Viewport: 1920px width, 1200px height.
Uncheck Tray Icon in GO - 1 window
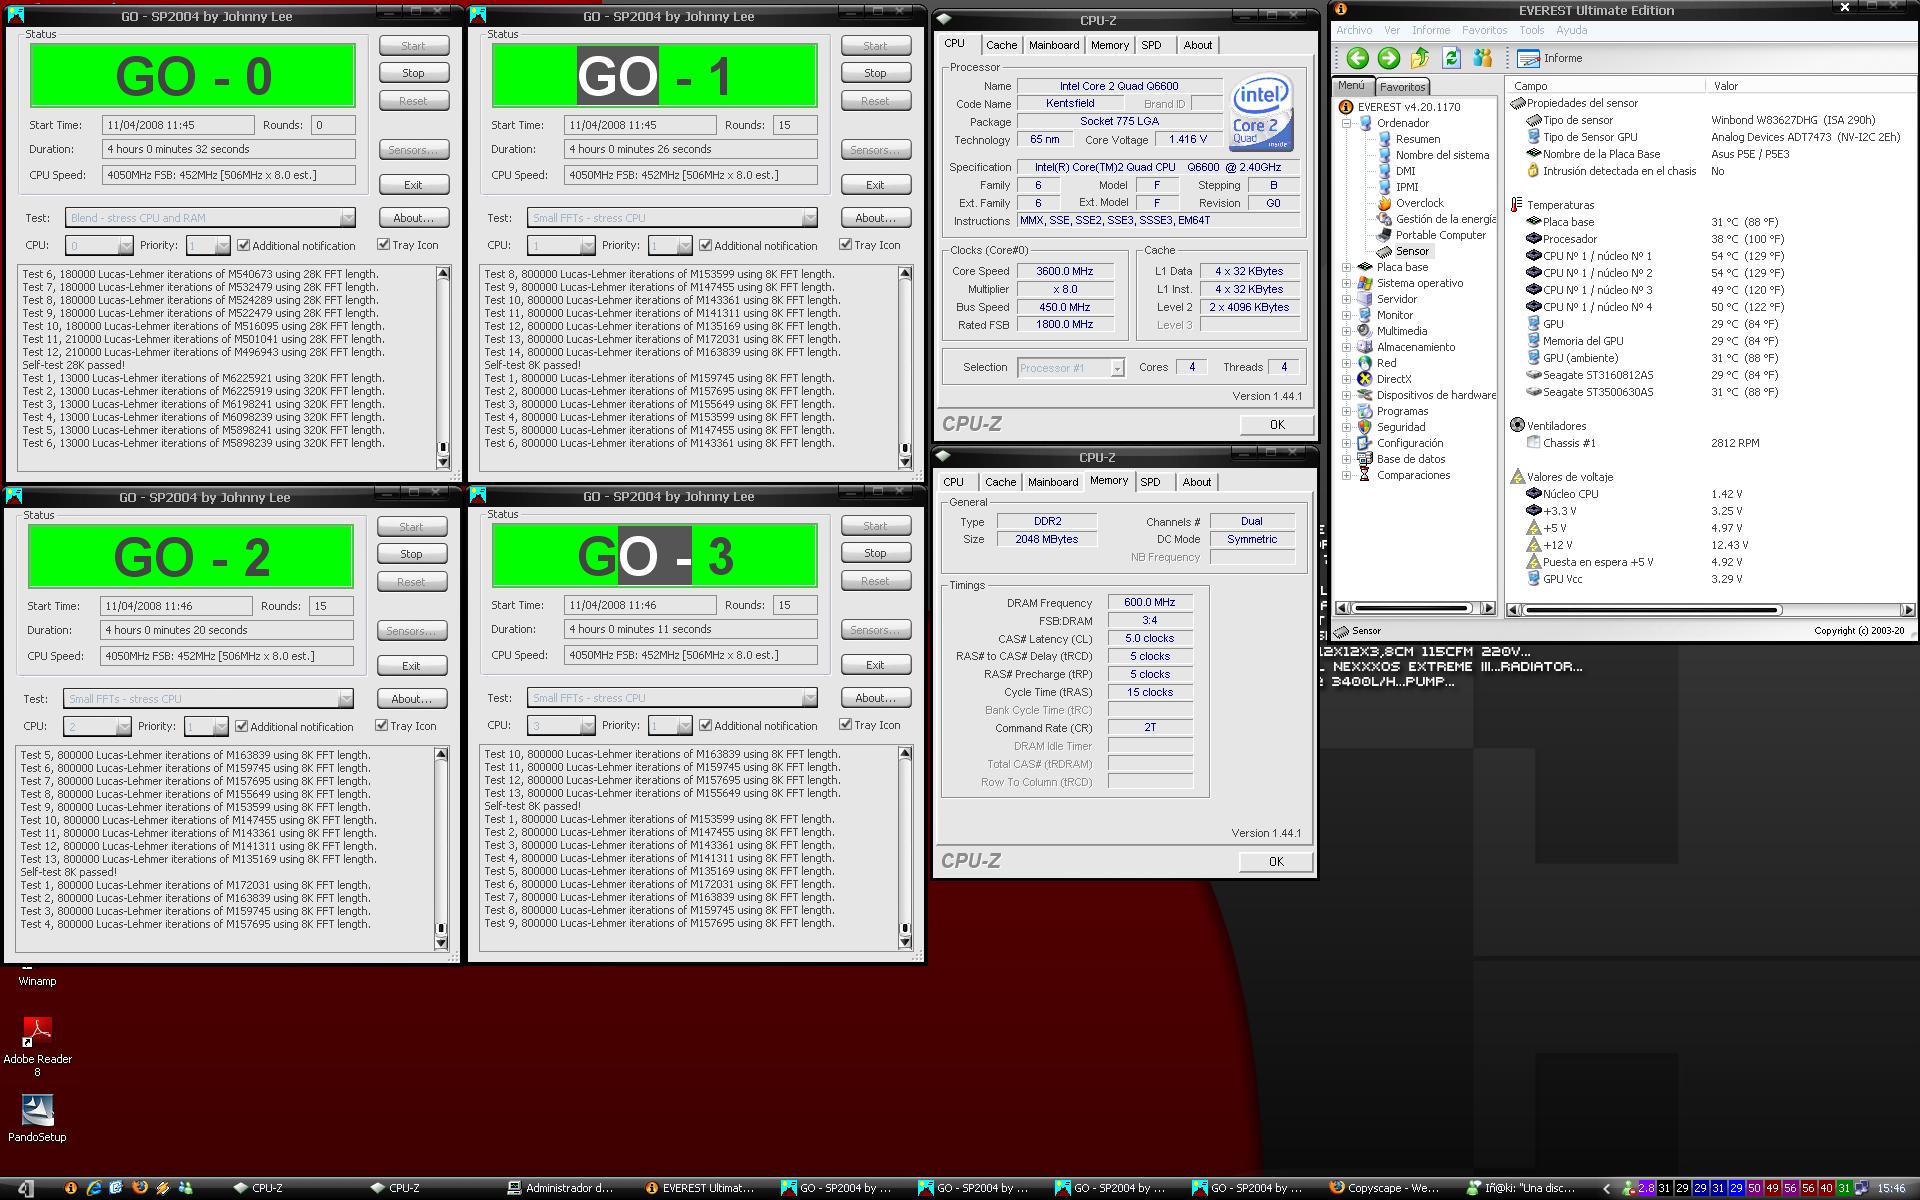[x=846, y=244]
